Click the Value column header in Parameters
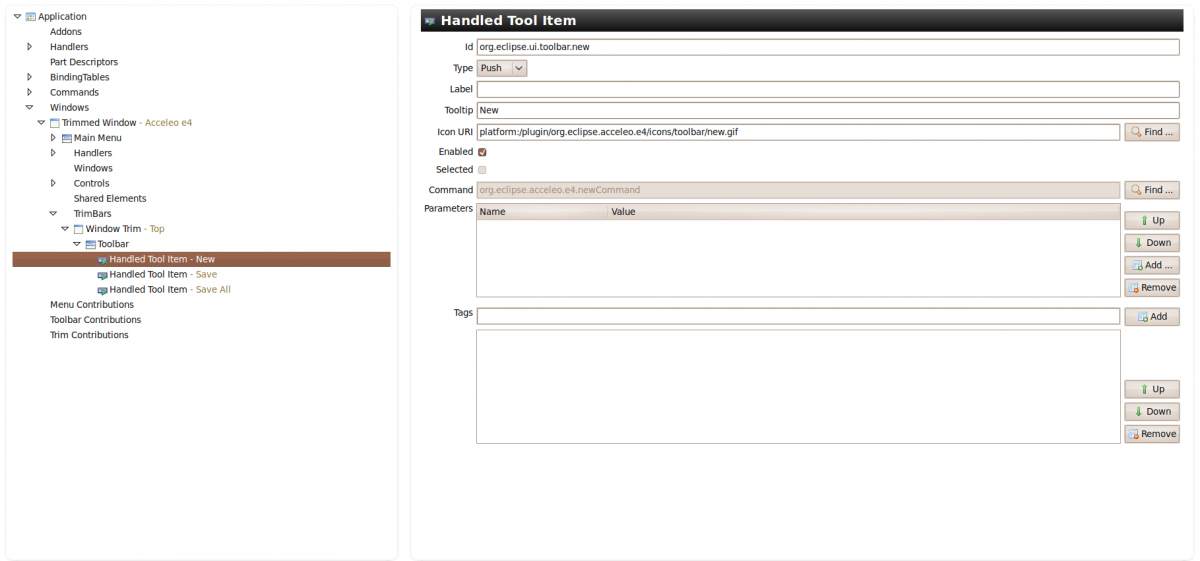Screen dimensions: 1200x561 click(623, 212)
